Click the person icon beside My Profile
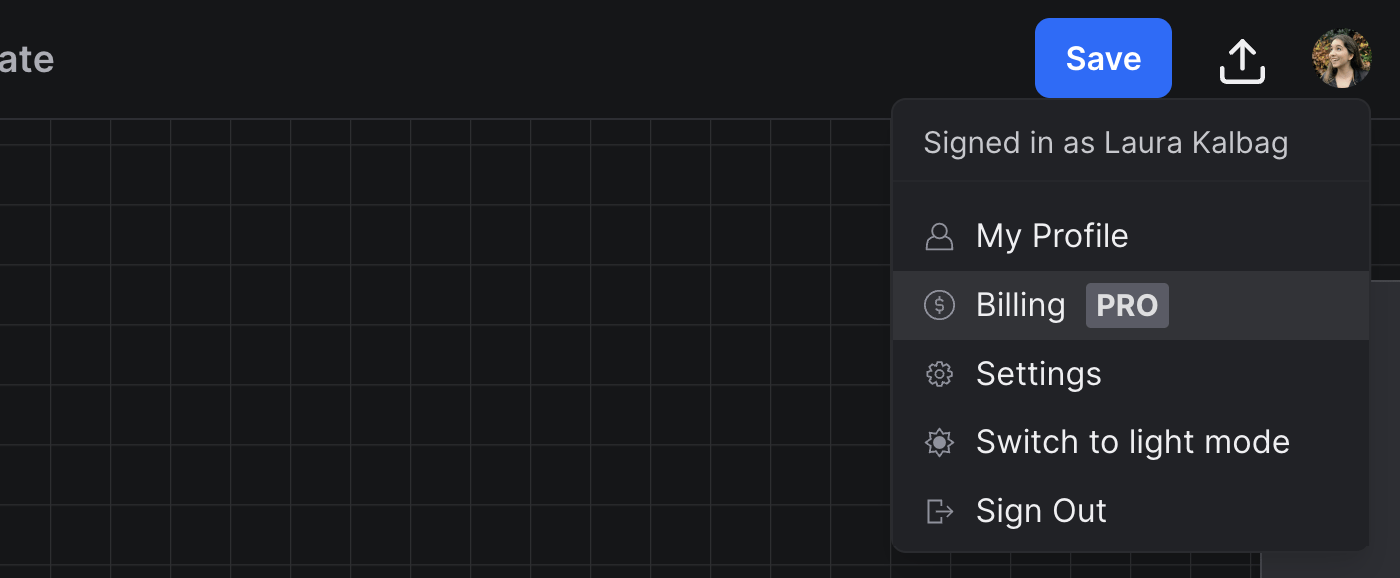Screen dimensions: 1400x578 [939, 236]
